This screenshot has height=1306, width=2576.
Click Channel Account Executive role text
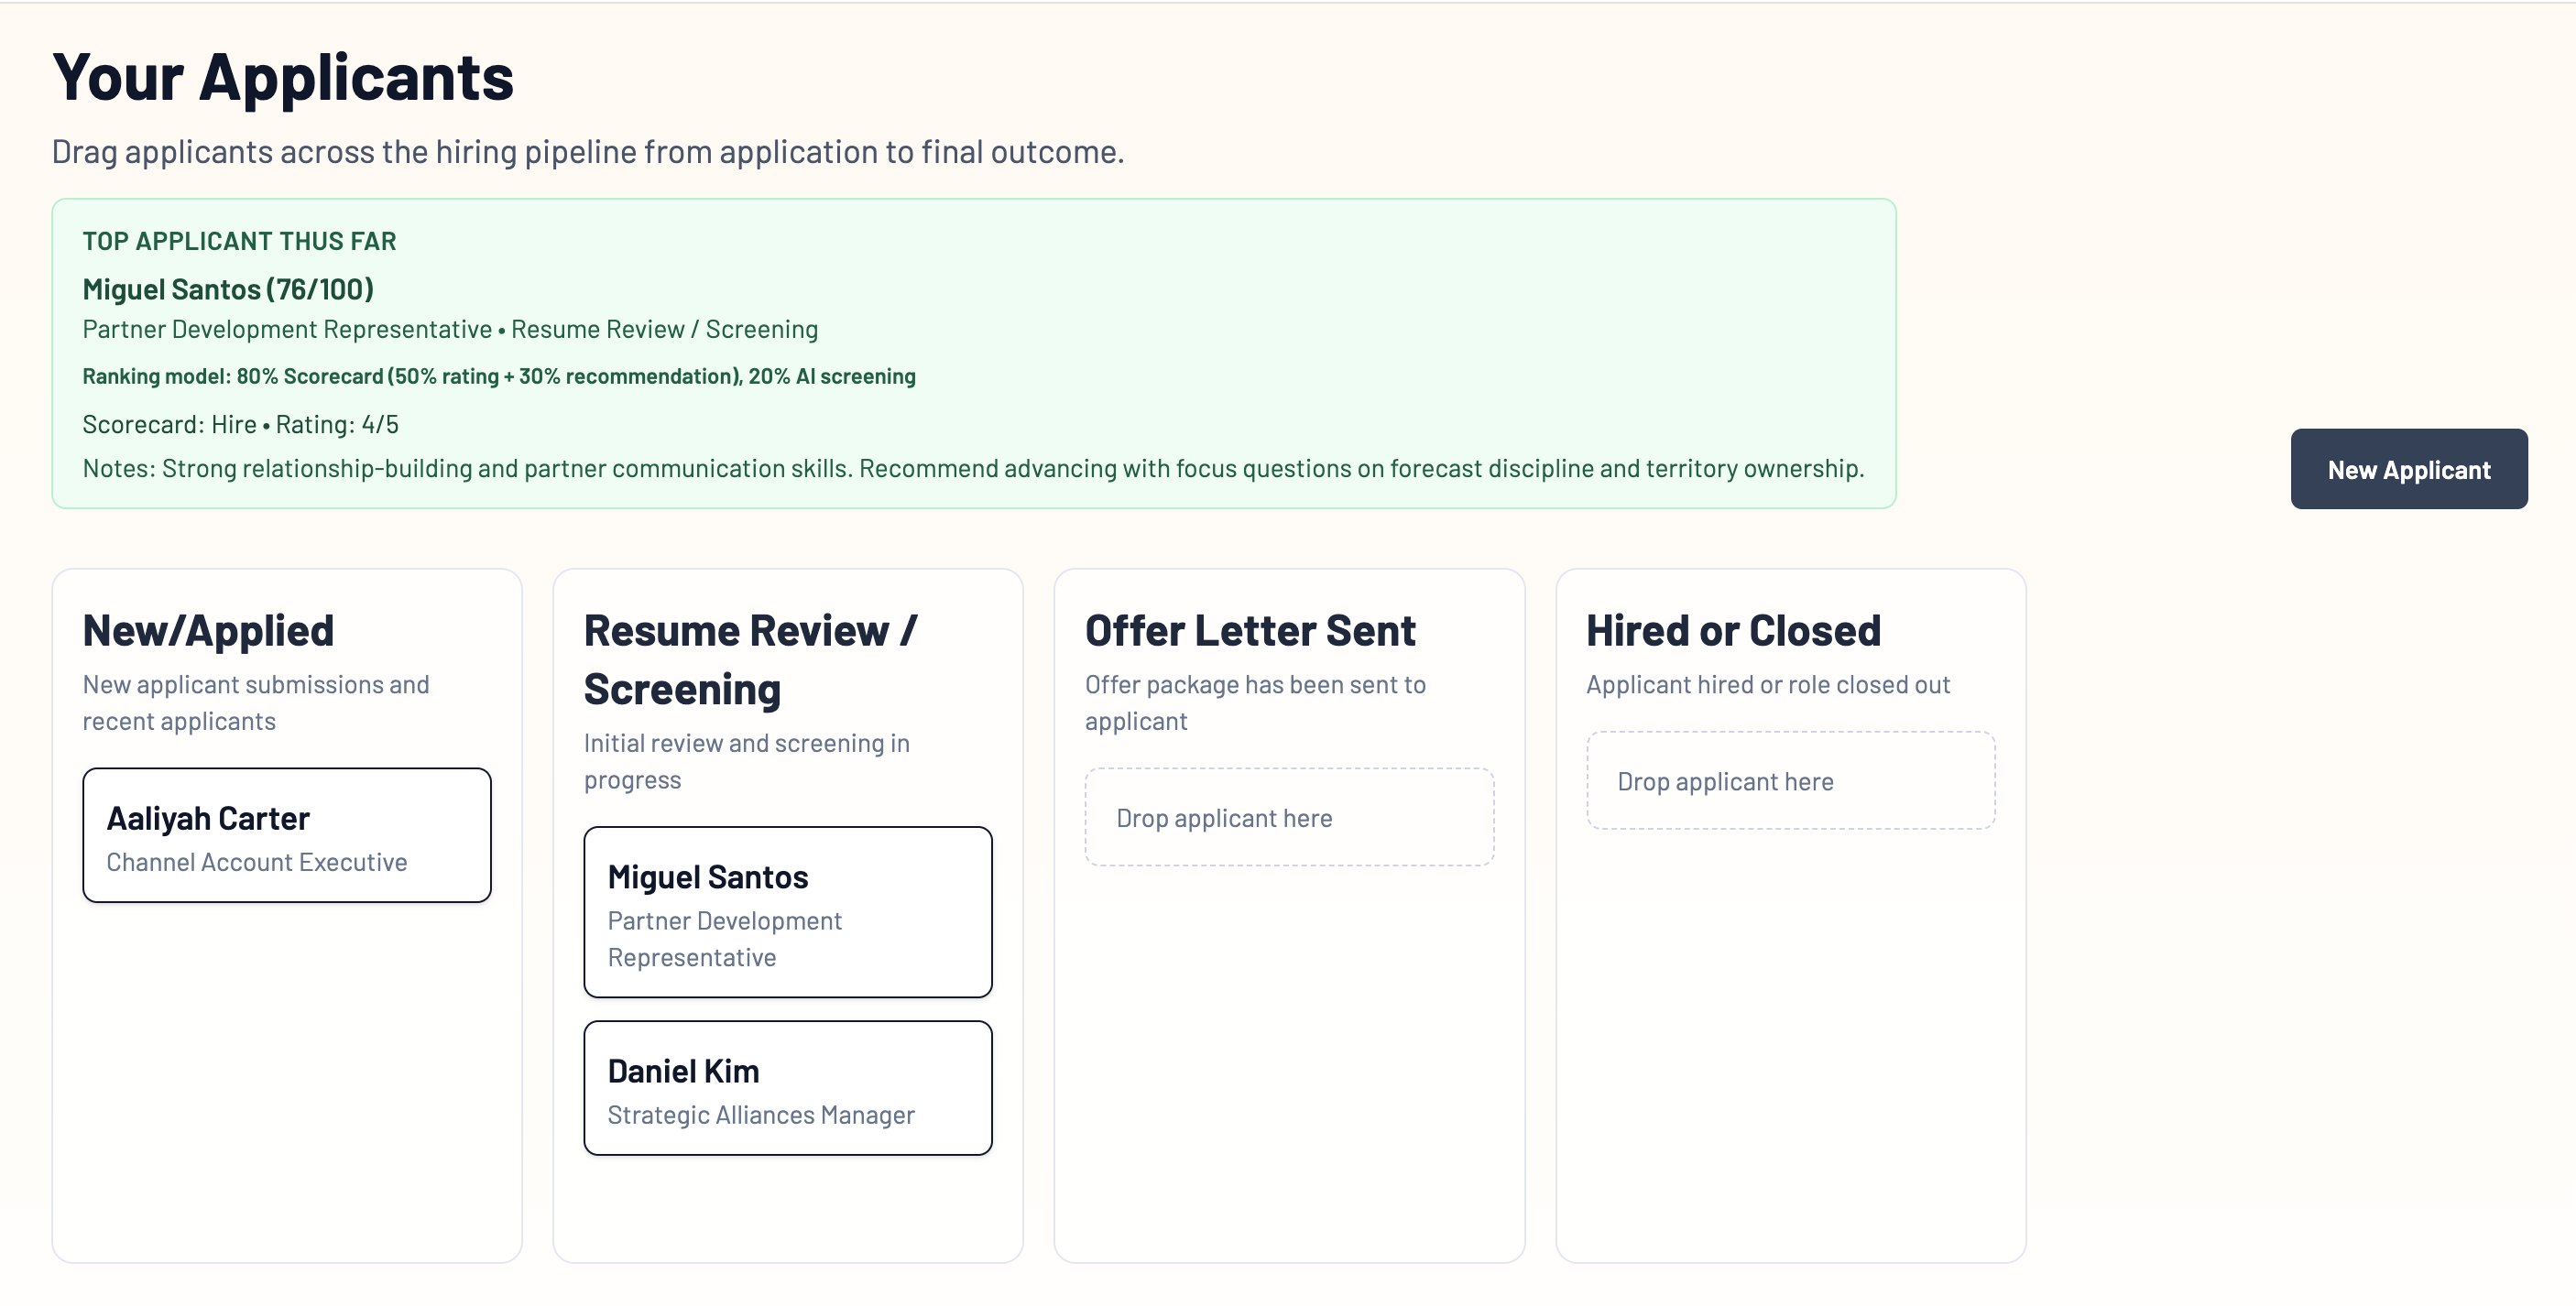coord(256,862)
